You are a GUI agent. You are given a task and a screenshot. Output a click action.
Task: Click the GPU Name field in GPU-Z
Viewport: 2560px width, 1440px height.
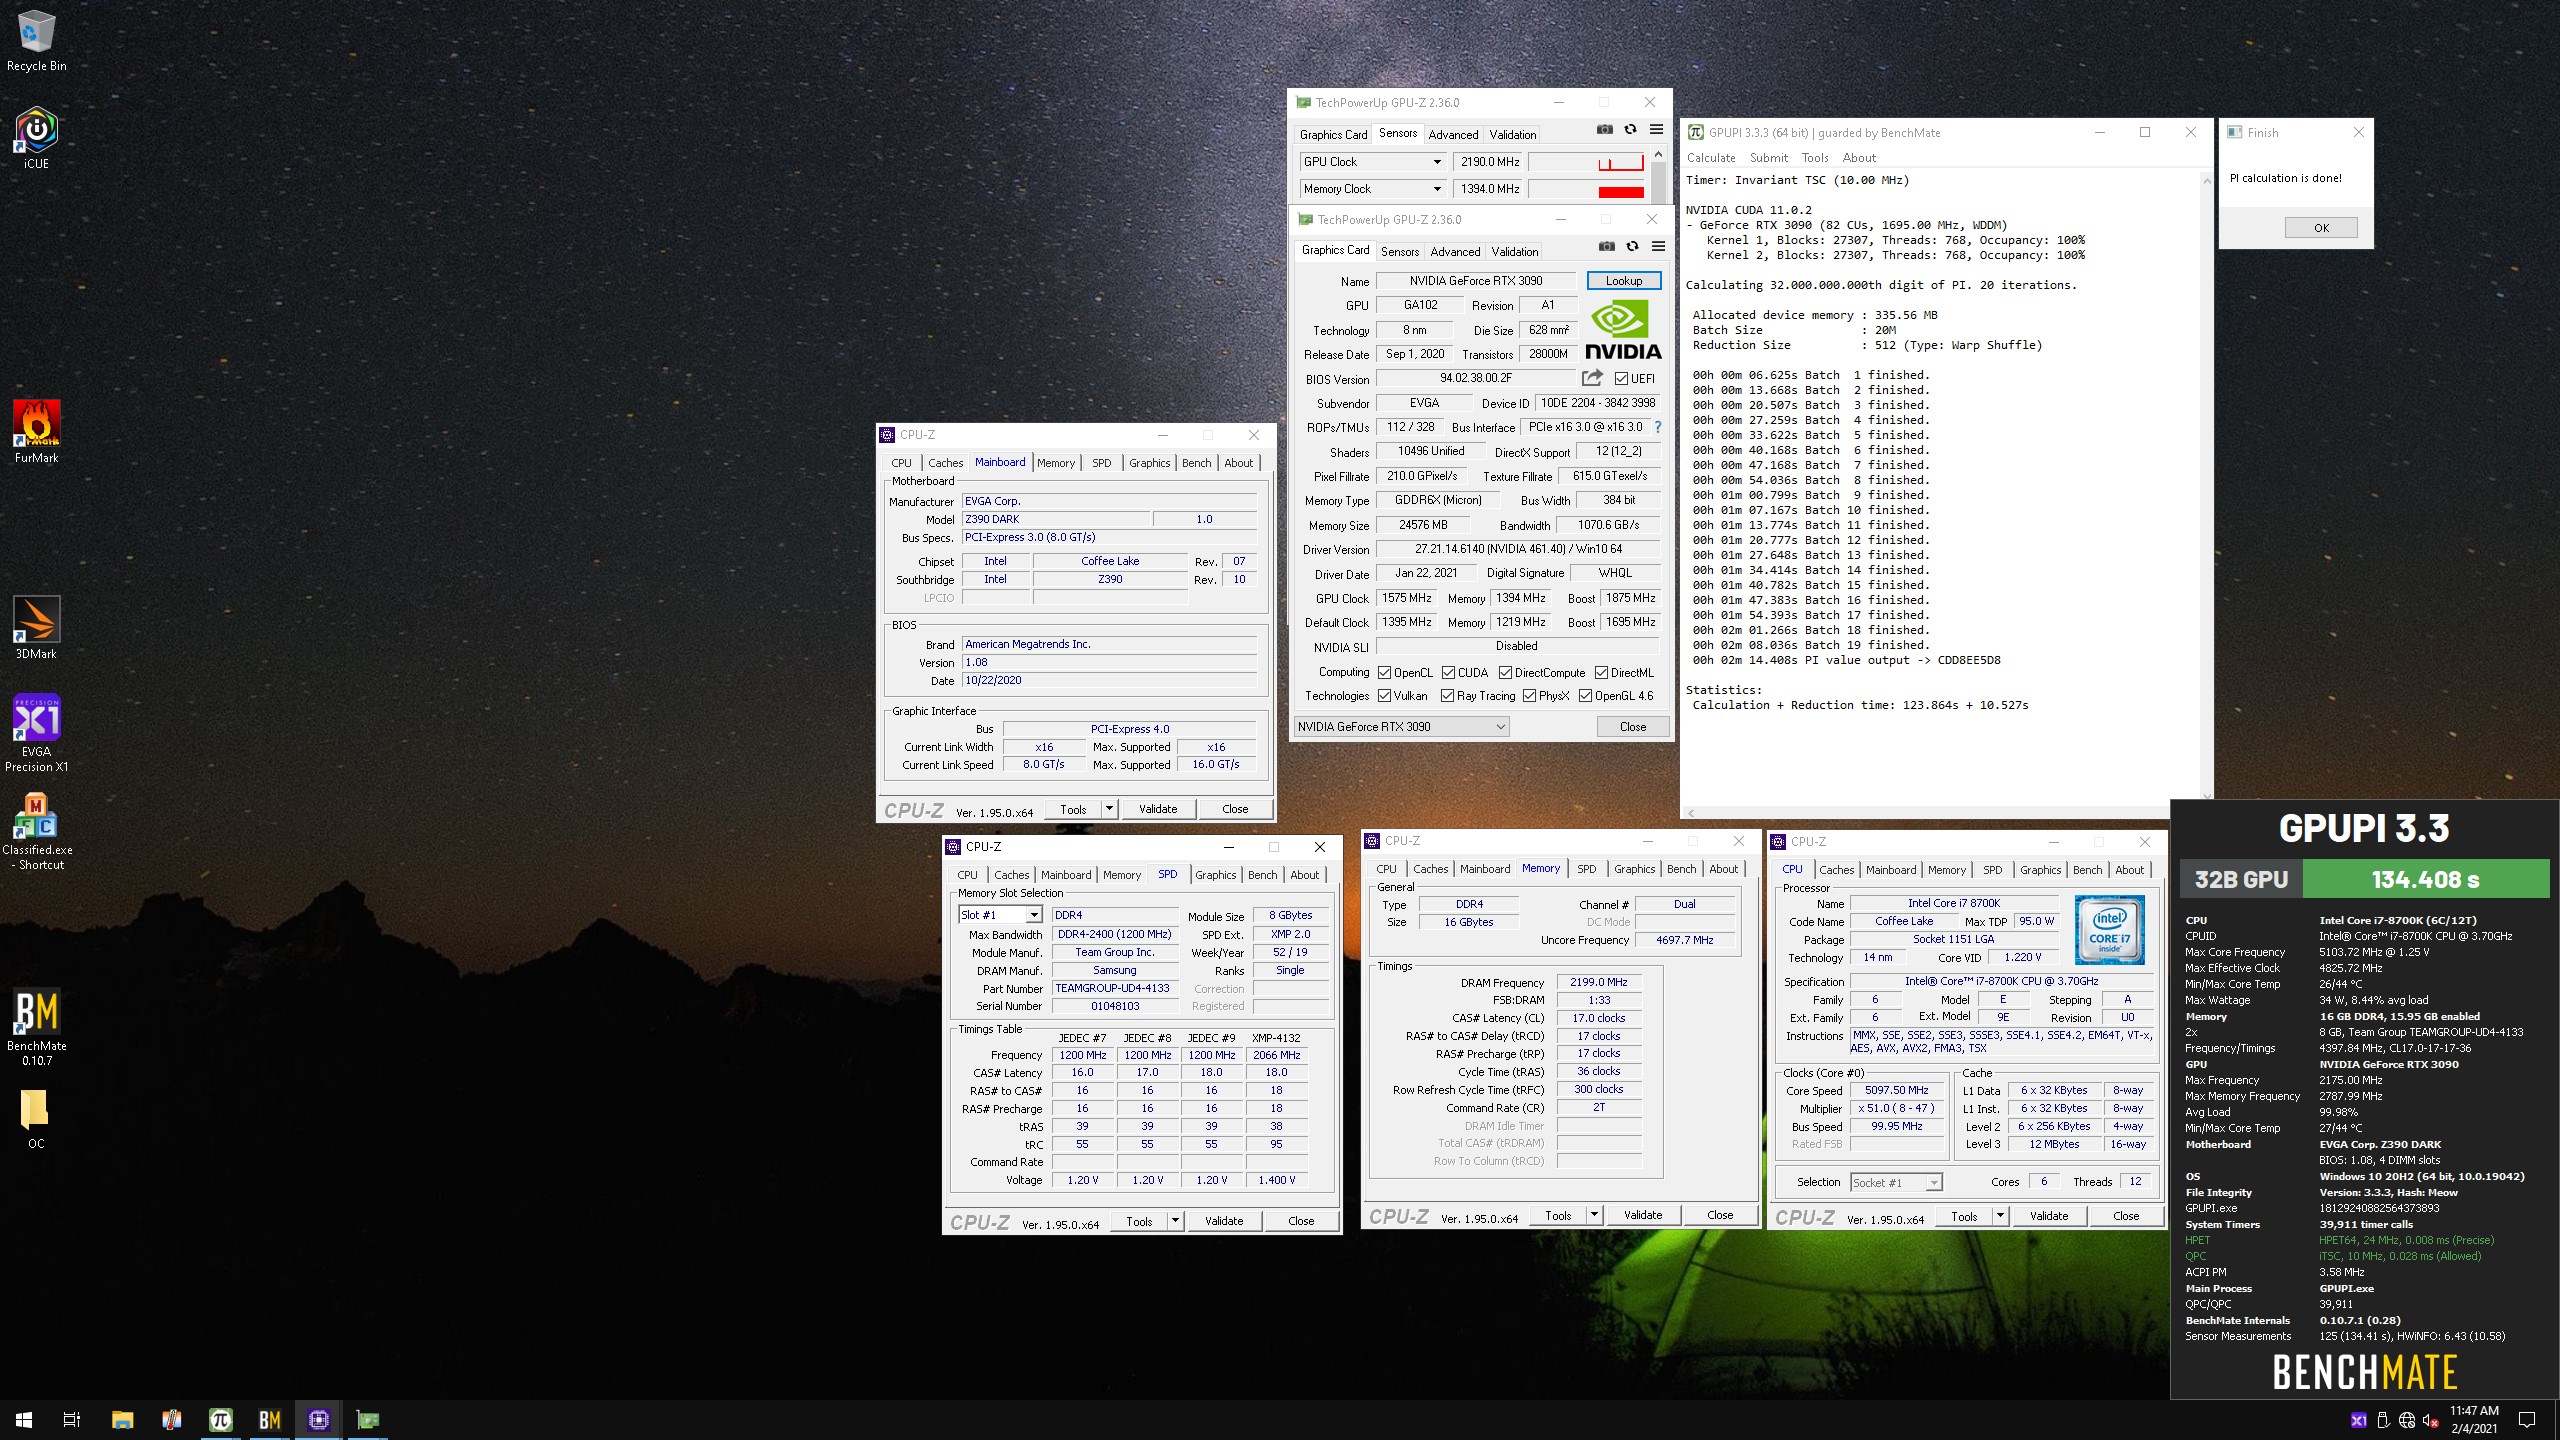1476,281
